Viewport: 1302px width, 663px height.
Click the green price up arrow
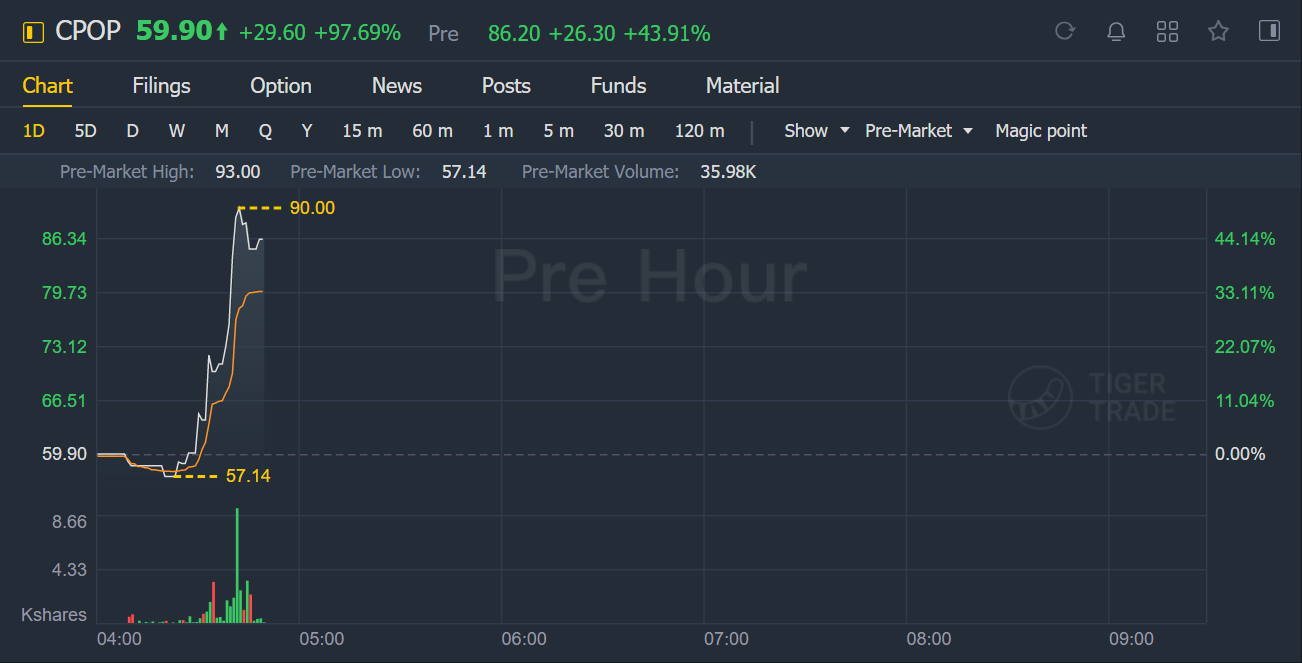click(x=222, y=33)
